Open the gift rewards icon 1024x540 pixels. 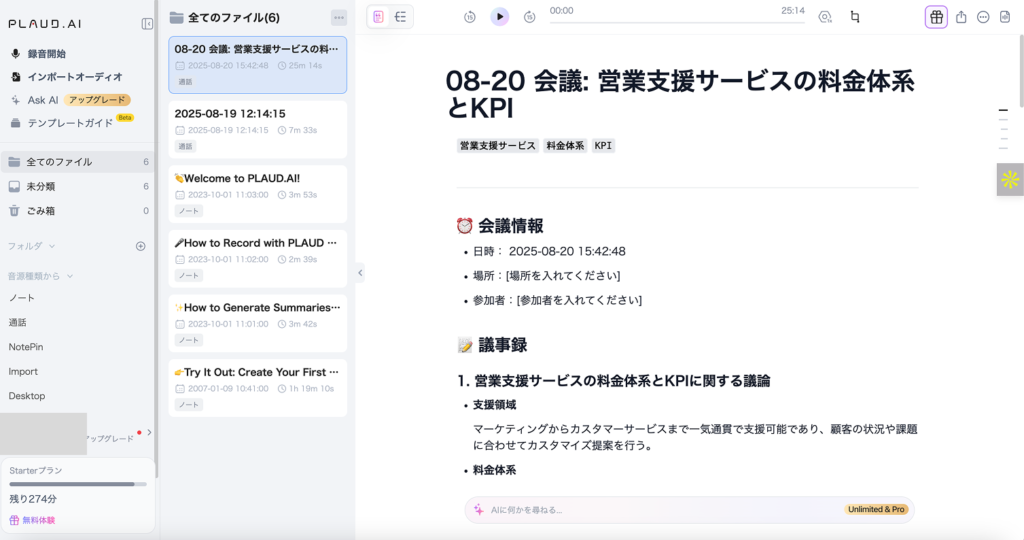pos(936,17)
